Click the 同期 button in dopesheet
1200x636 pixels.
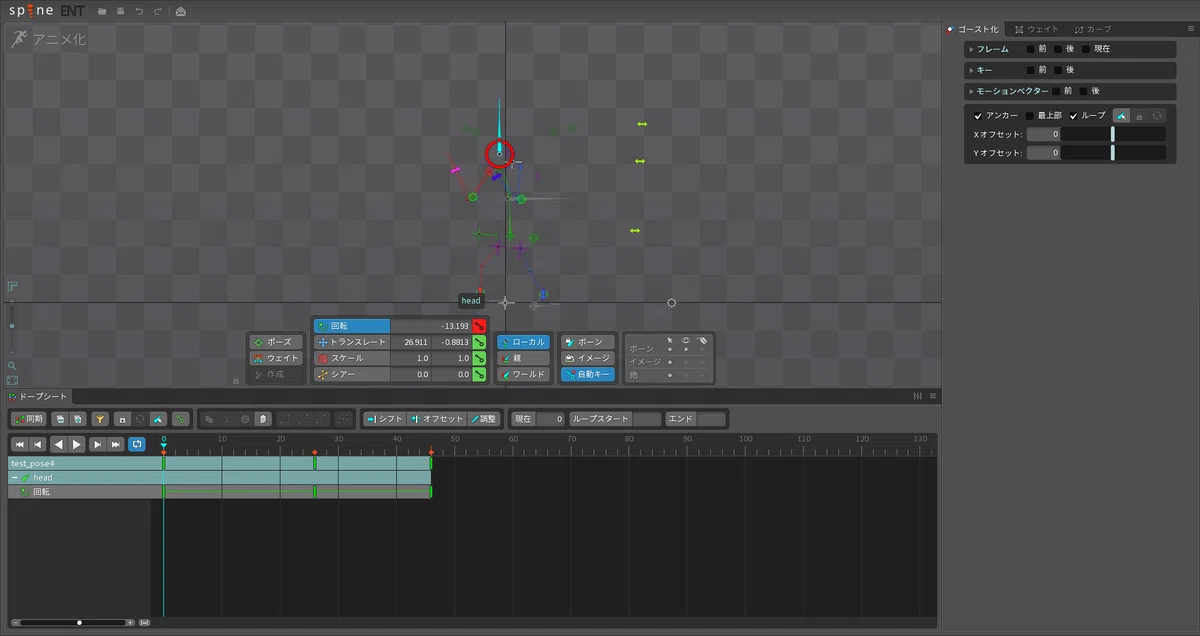[x=29, y=419]
